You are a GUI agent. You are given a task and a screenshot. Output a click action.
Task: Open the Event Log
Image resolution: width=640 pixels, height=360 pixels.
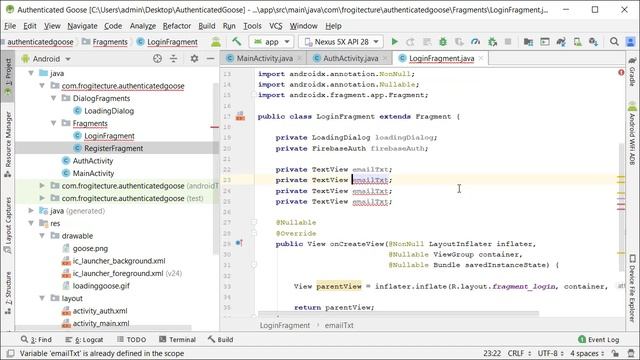click(599, 340)
